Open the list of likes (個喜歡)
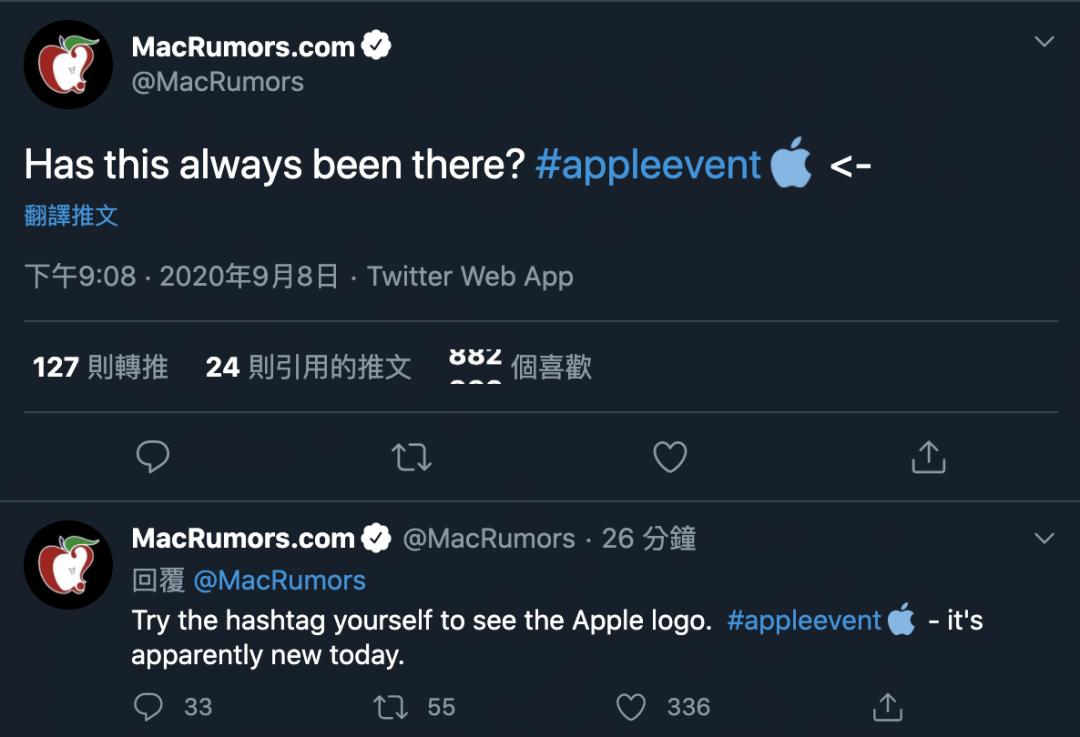 coord(520,367)
